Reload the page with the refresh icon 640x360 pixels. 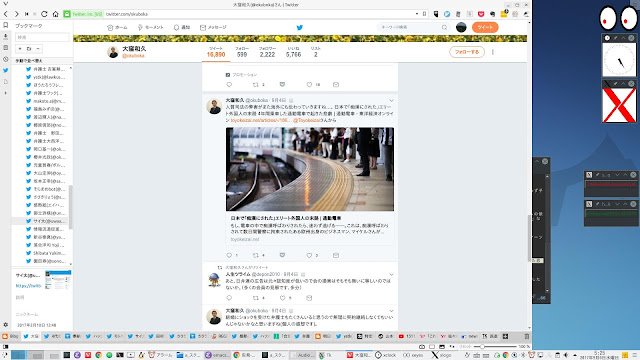click(x=44, y=14)
